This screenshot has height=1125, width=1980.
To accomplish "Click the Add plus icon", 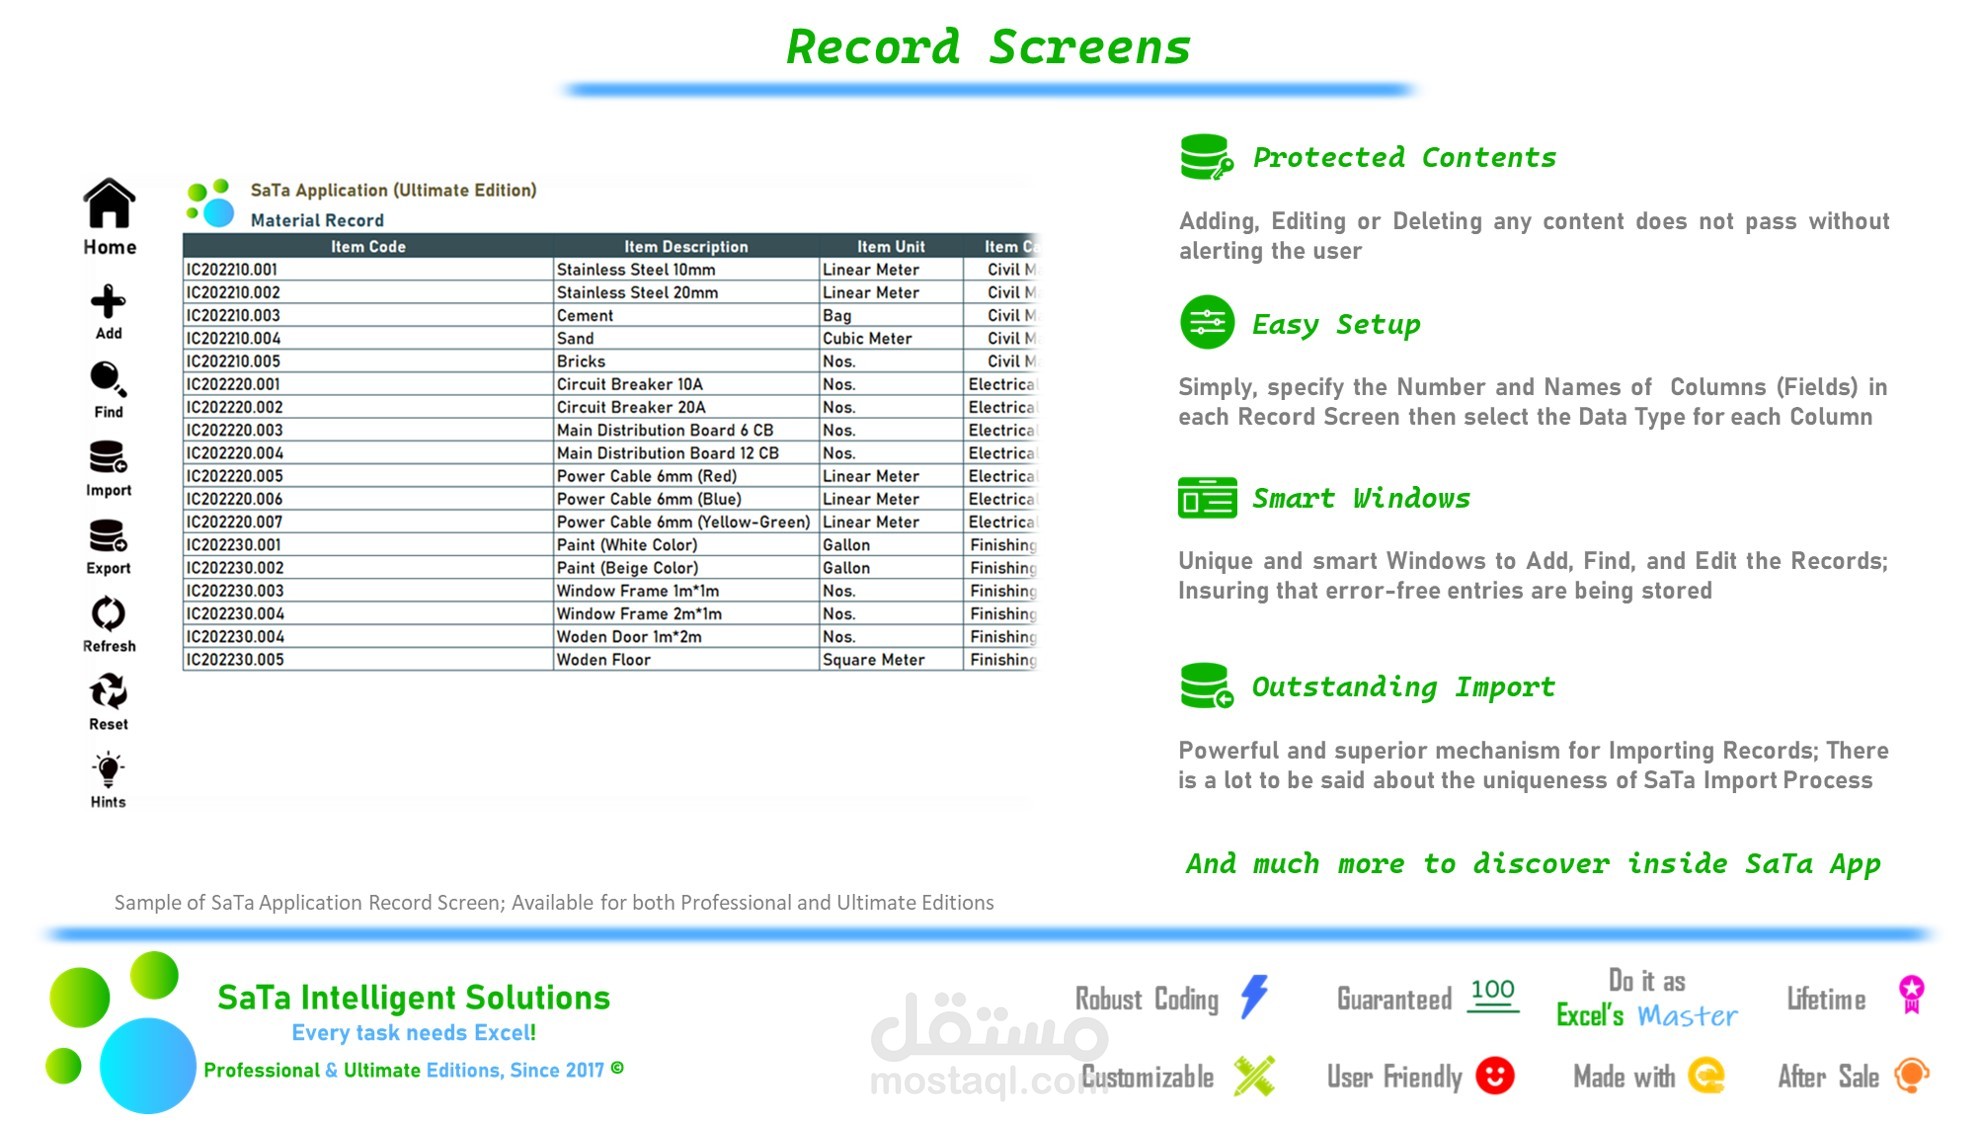I will pyautogui.click(x=108, y=301).
